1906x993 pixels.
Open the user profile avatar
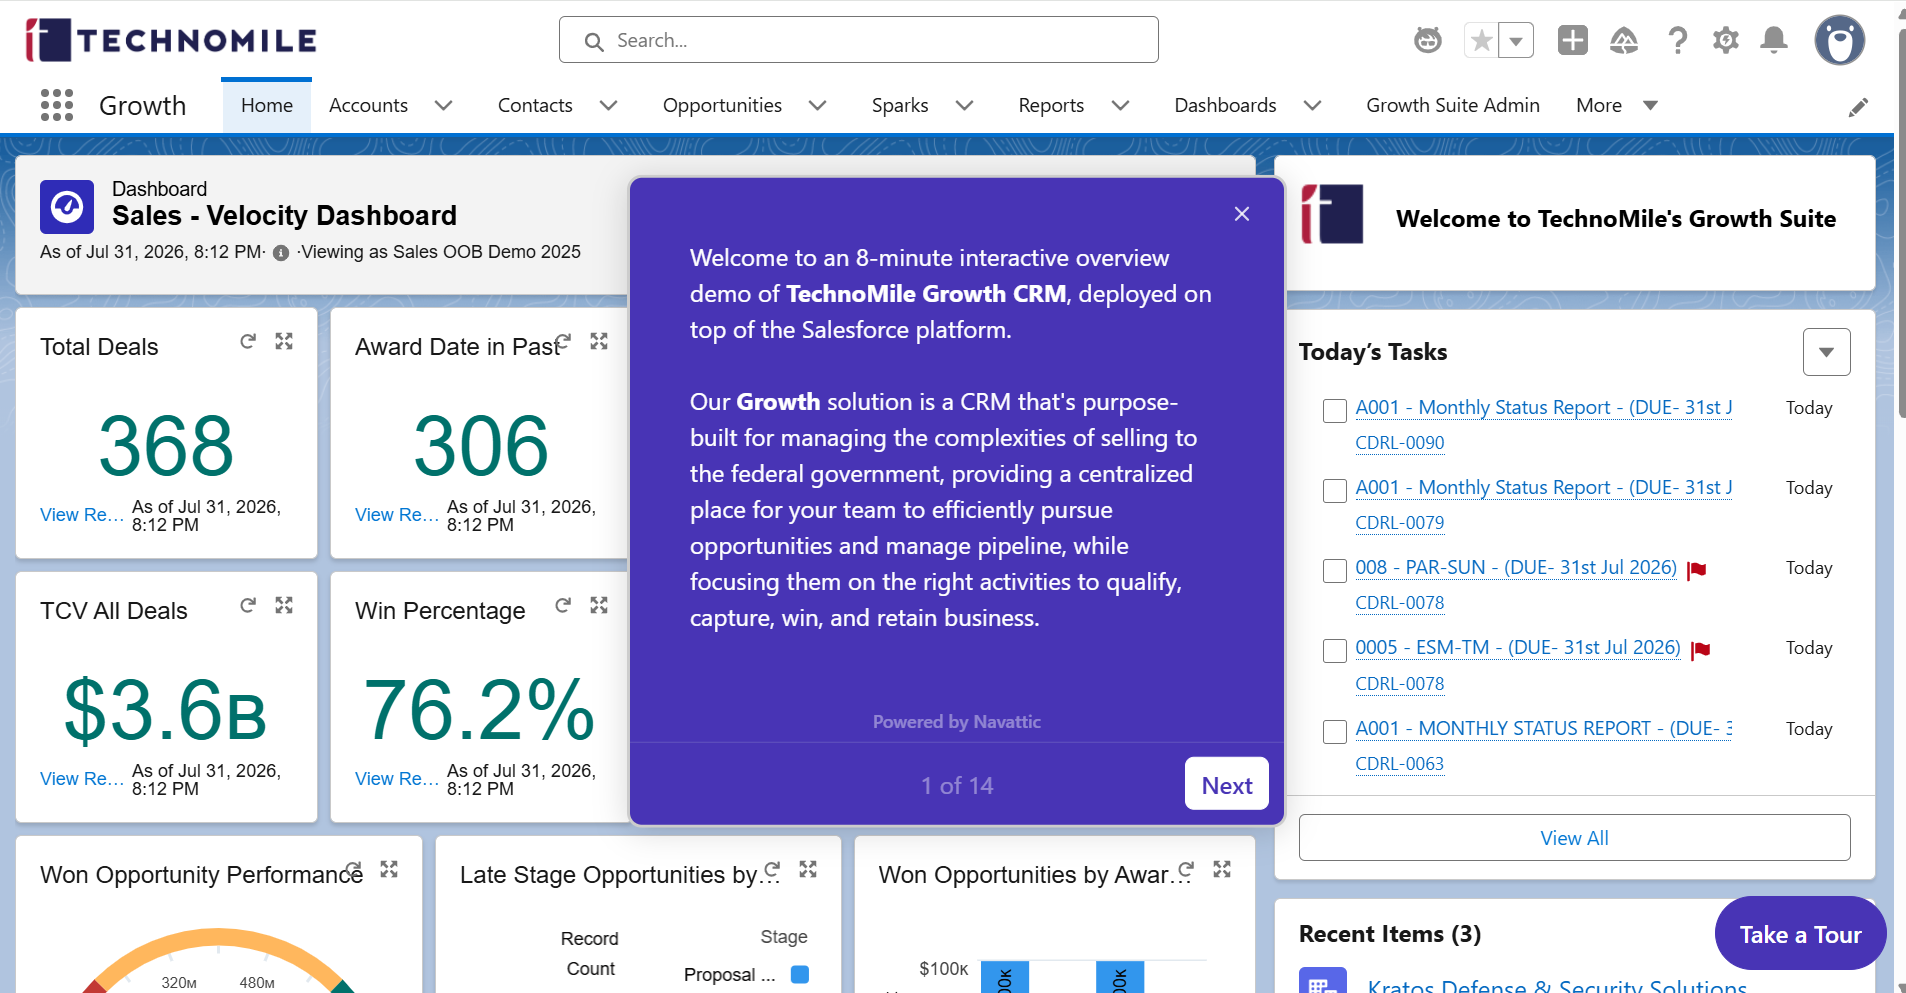(1840, 40)
